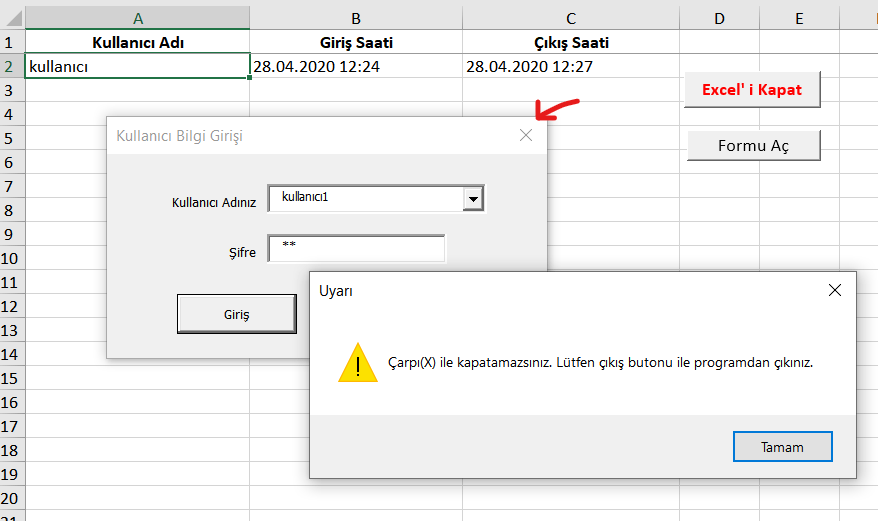Close the Kullanıcı Bilgi Girişi form
Screen dimensions: 878x521
526,136
